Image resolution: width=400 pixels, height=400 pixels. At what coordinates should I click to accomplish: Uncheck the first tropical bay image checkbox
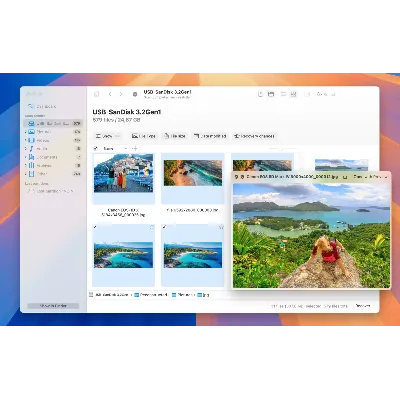(x=95, y=227)
